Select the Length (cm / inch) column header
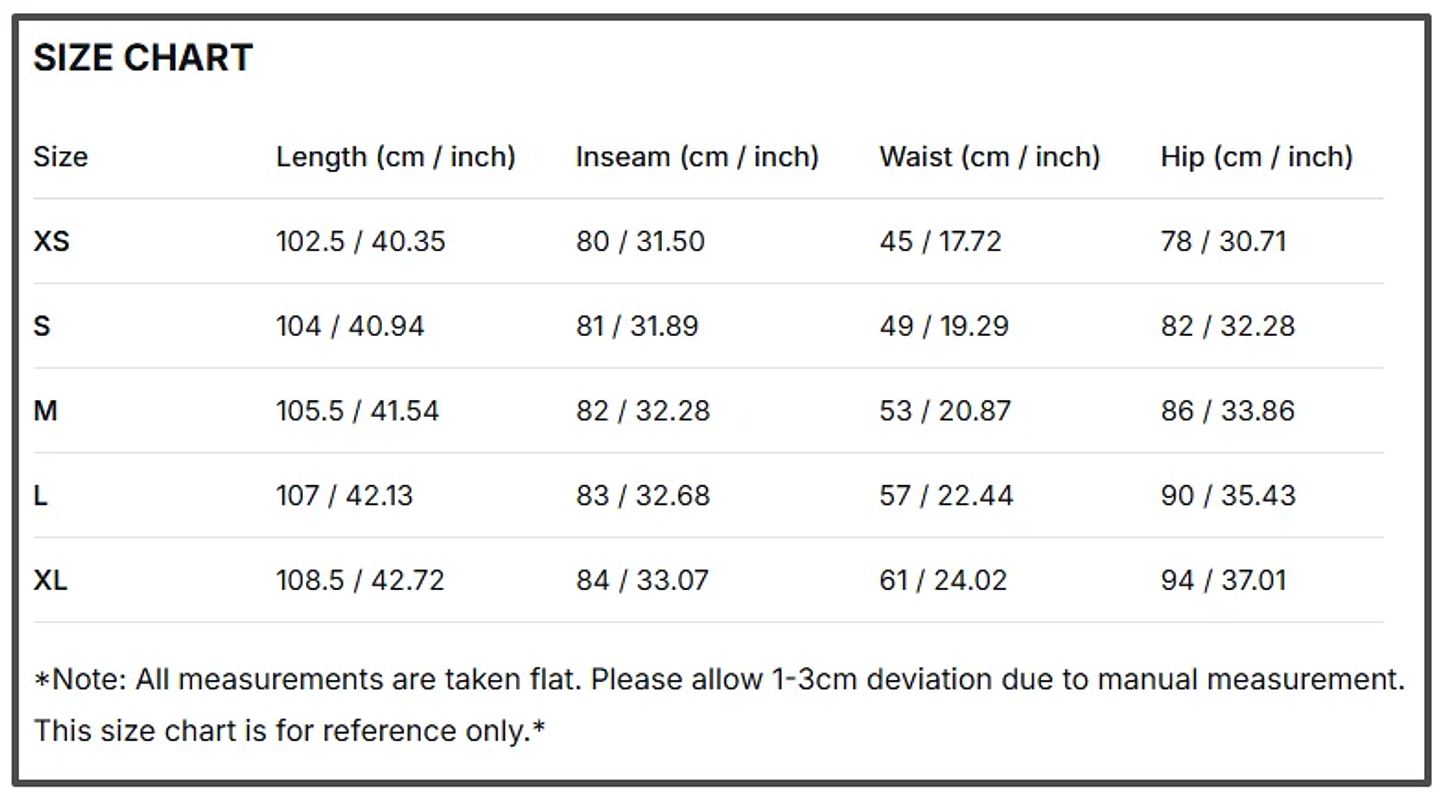 coord(395,157)
